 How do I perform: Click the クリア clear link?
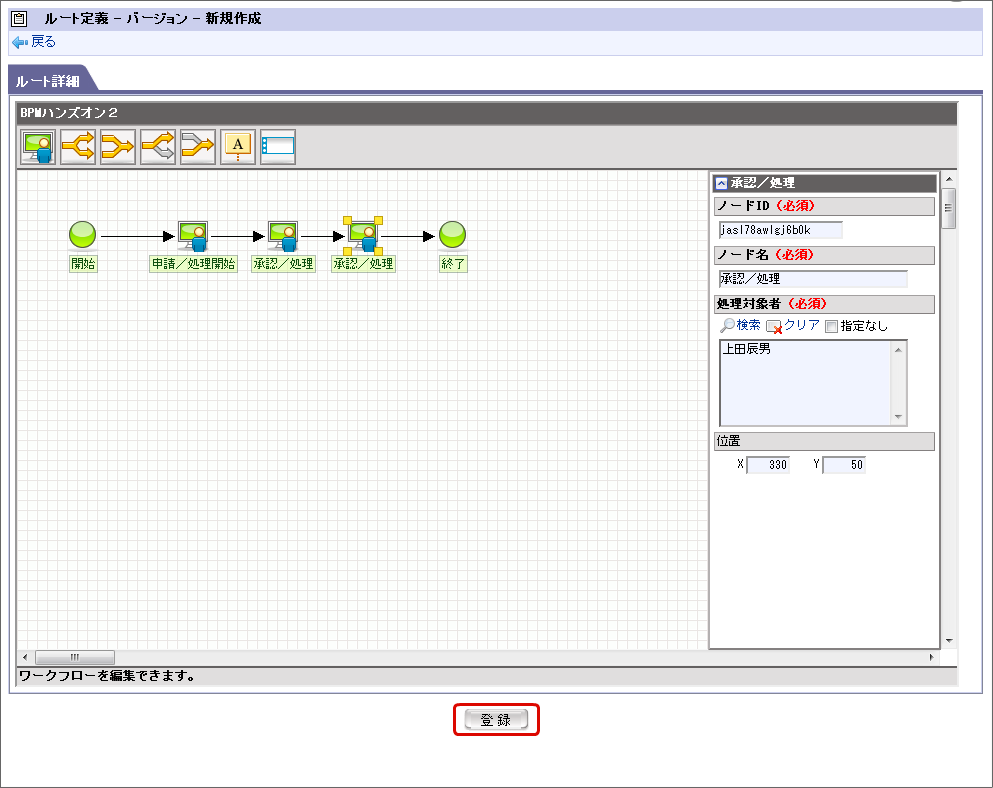802,325
